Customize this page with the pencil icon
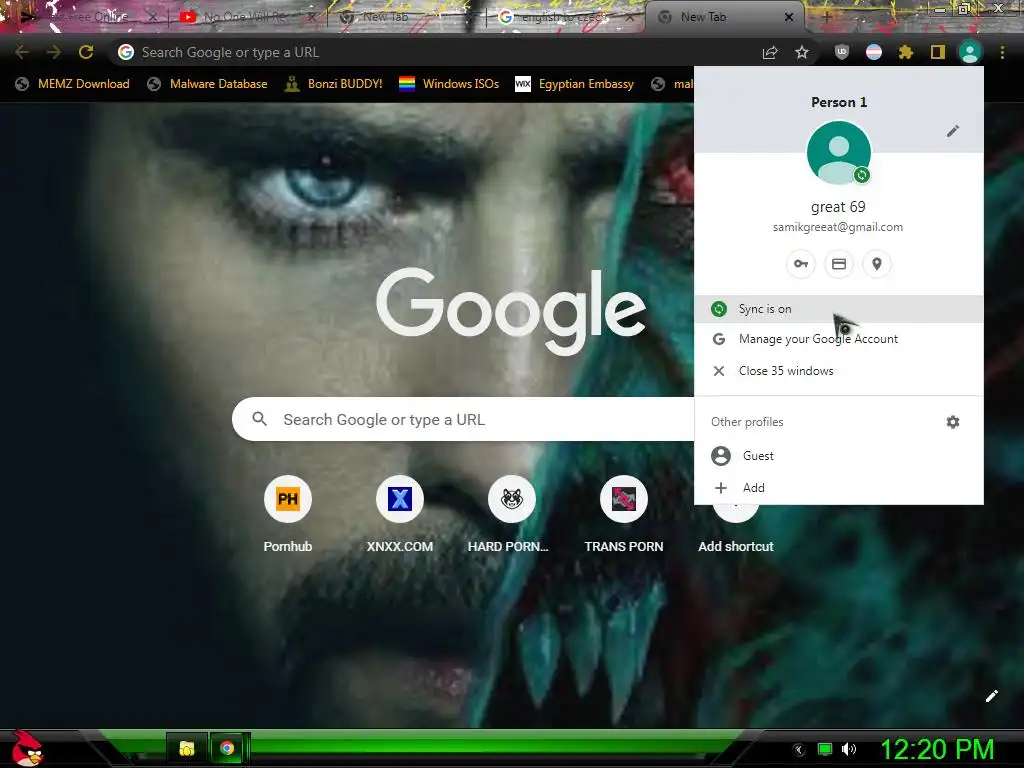Screen dimensions: 1024x768 point(992,696)
